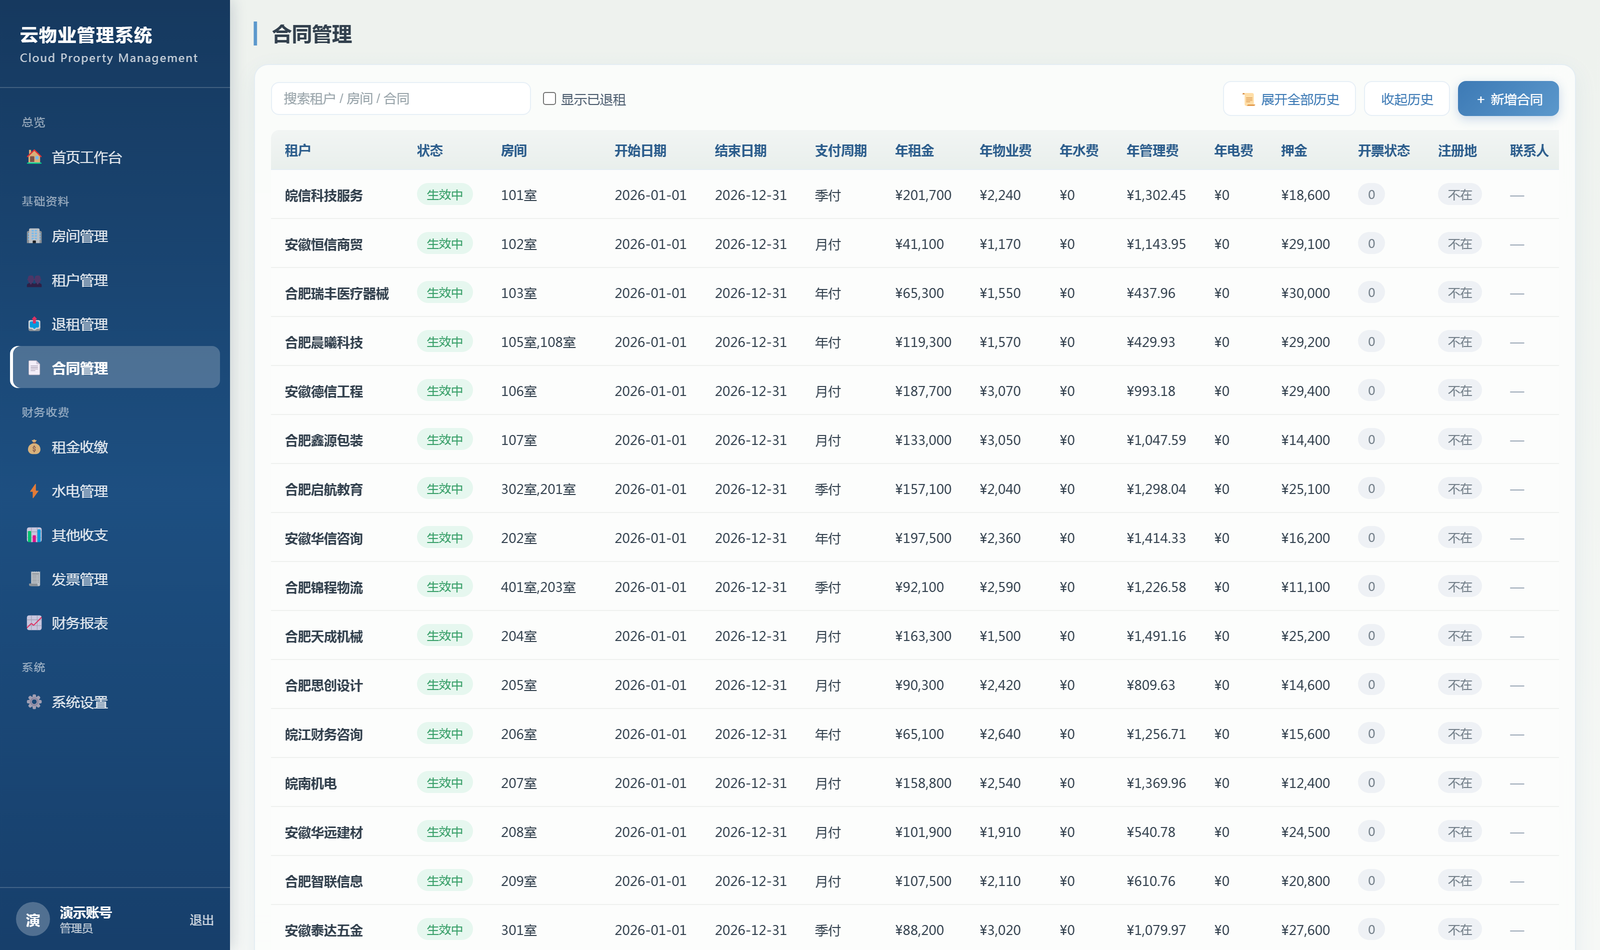Click tenant 安徽华远建材

click(324, 833)
